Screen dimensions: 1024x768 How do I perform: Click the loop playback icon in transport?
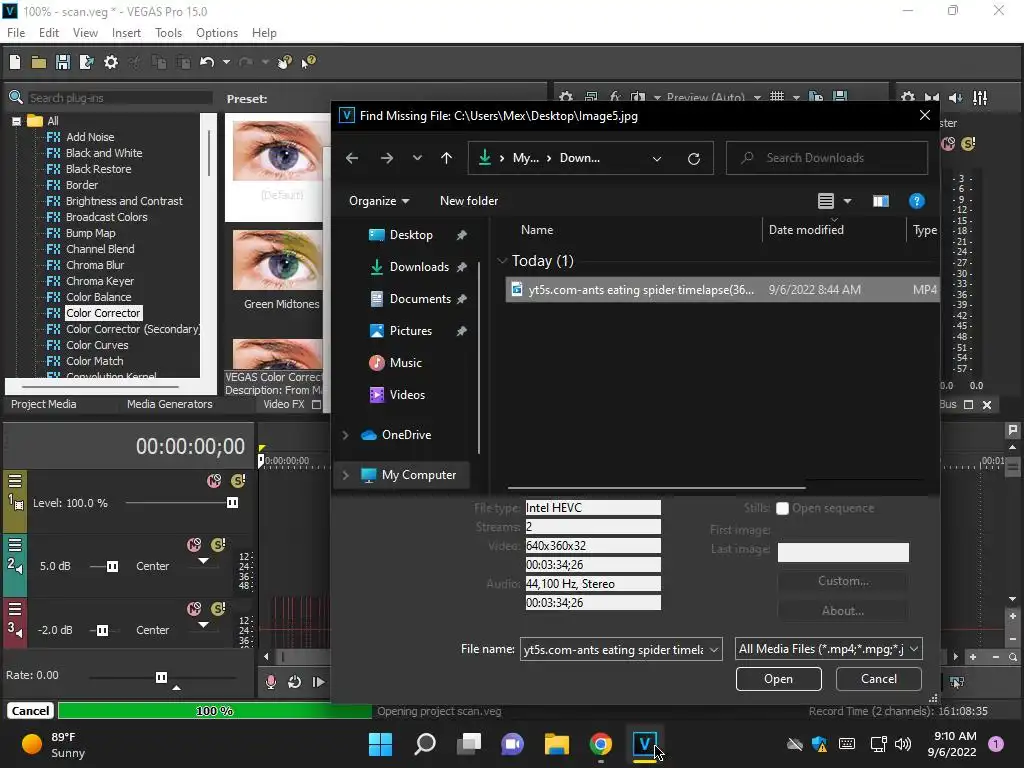point(295,682)
